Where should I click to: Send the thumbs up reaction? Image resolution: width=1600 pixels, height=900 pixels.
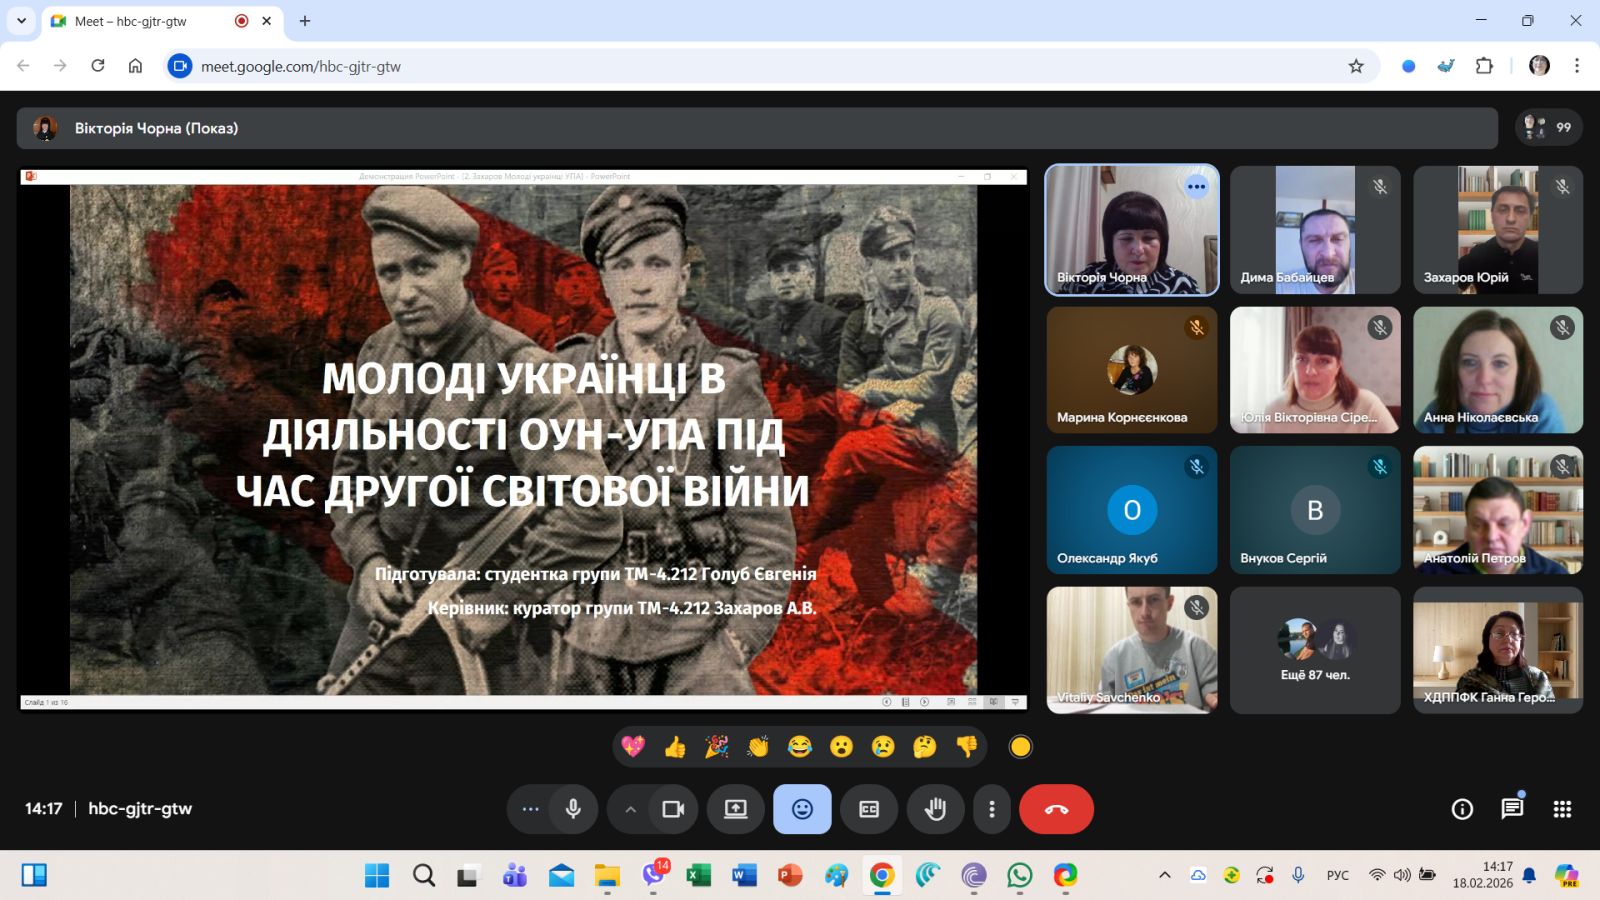click(675, 747)
